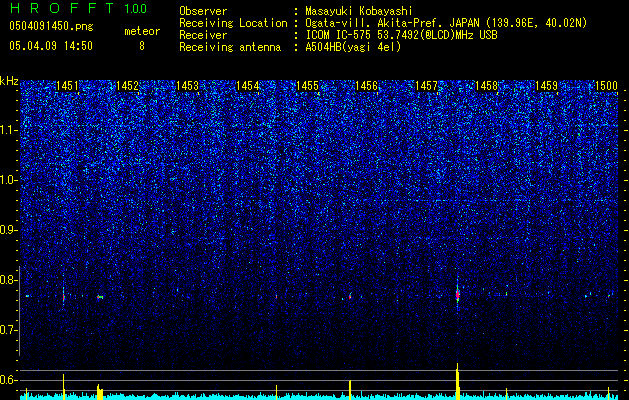Click the wide echo between 1451 and 1452 labels

[100, 297]
